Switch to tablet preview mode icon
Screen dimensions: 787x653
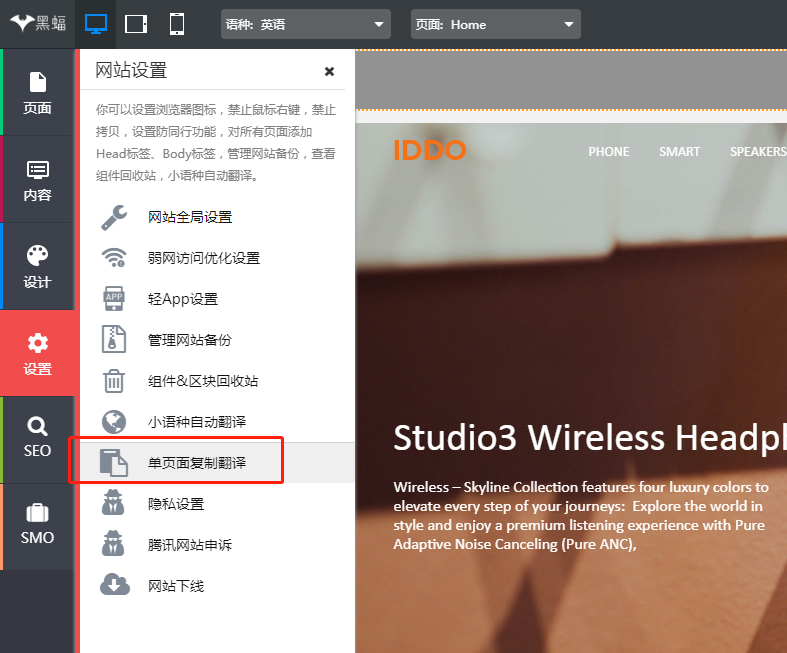[136, 24]
